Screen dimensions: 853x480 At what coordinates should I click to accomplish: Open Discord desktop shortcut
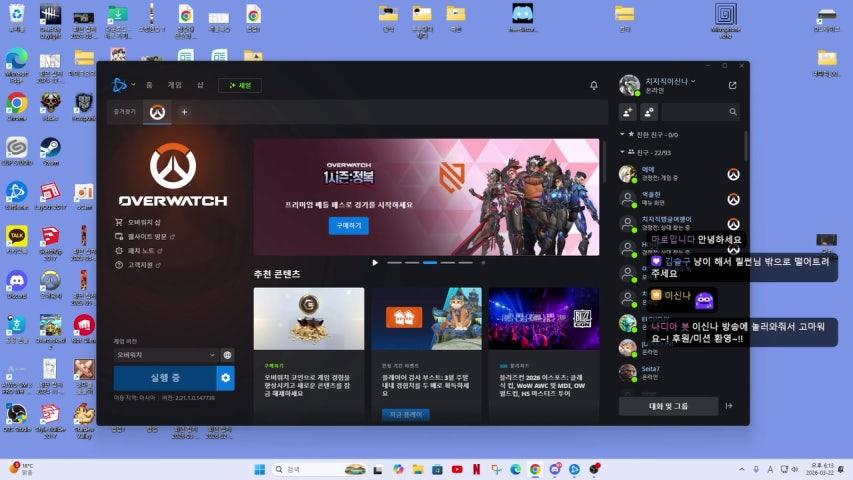coord(17,285)
